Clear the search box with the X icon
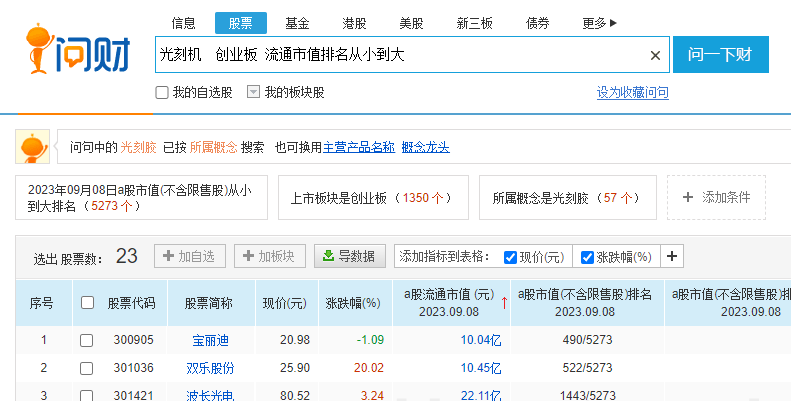Viewport: 791px width, 401px height. (655, 55)
